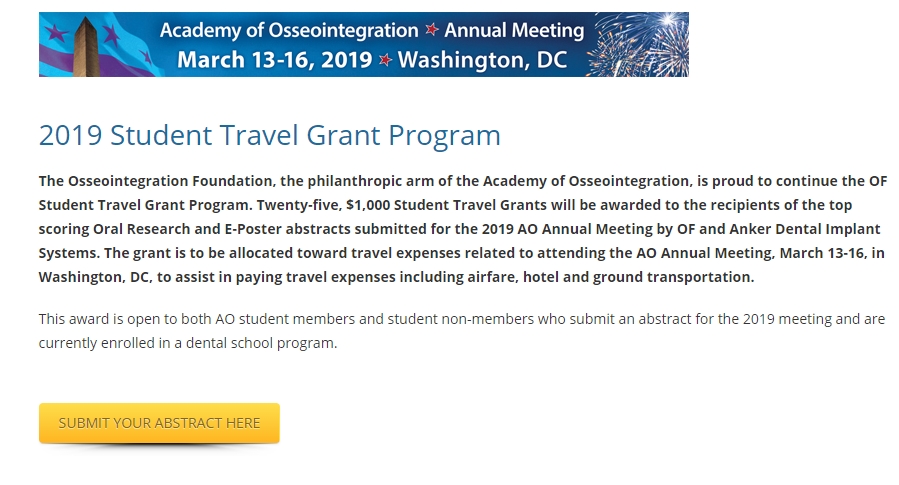Click the "Anker Dental Implant" text
The image size is (899, 485).
tap(806, 229)
